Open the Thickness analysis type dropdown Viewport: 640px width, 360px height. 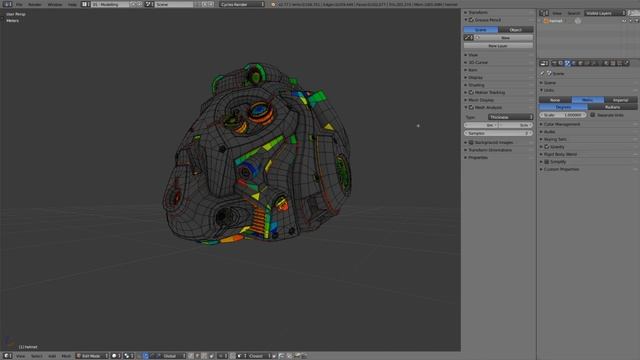coord(511,117)
